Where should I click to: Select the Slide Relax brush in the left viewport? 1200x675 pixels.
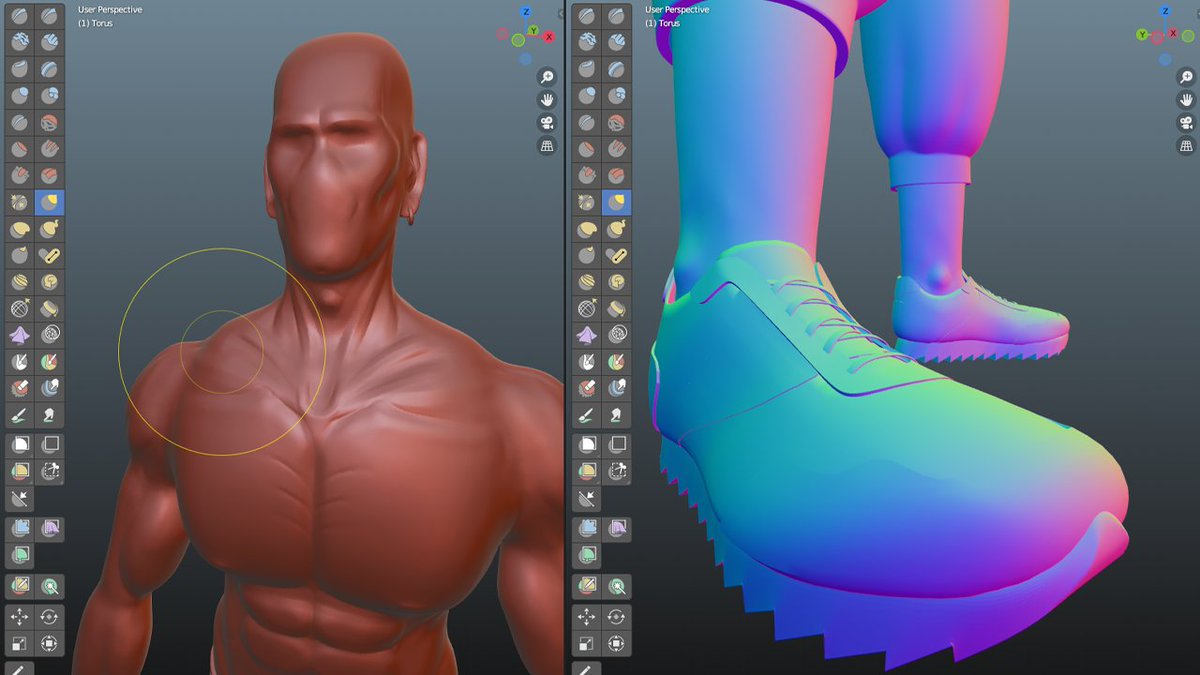(19, 309)
